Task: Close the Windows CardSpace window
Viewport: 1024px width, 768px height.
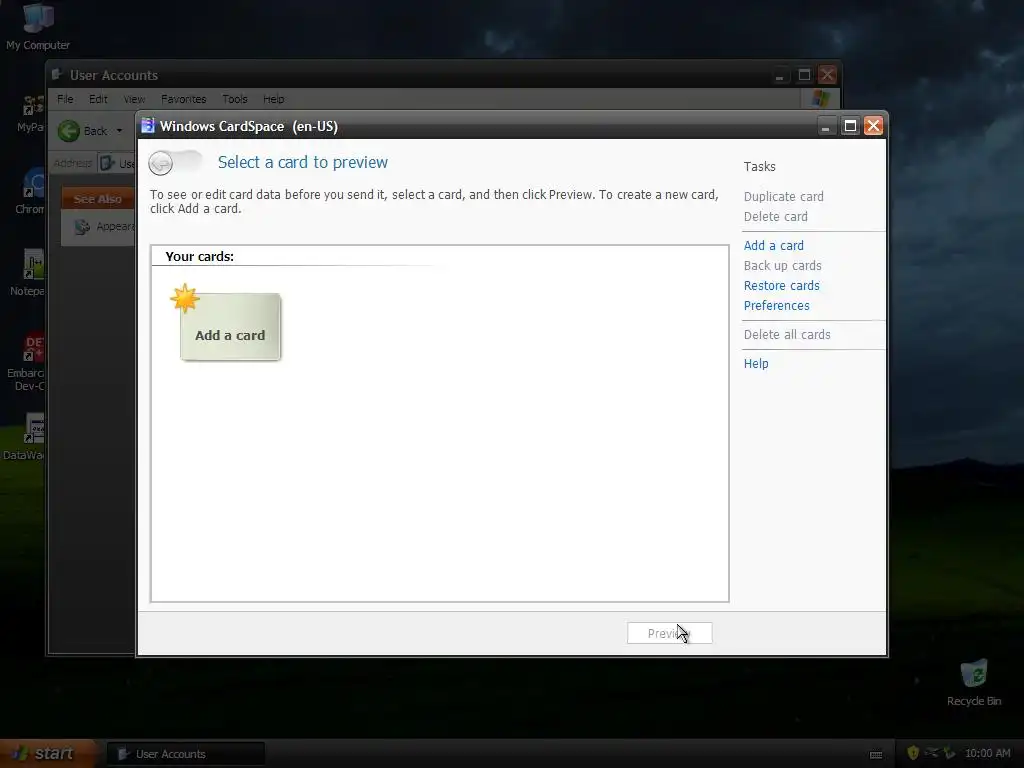Action: (873, 126)
